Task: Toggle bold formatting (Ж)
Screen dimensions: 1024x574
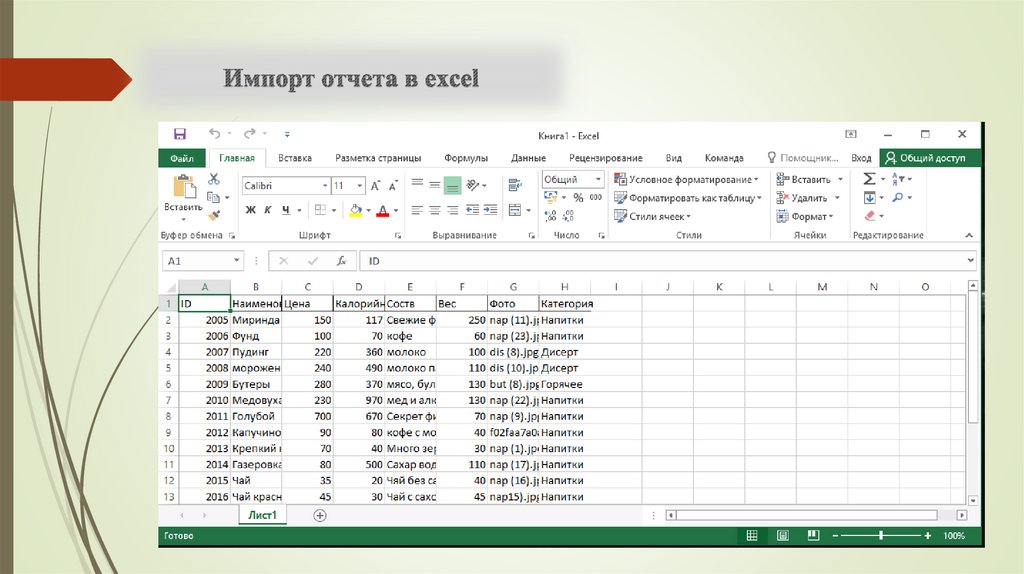Action: pos(251,210)
